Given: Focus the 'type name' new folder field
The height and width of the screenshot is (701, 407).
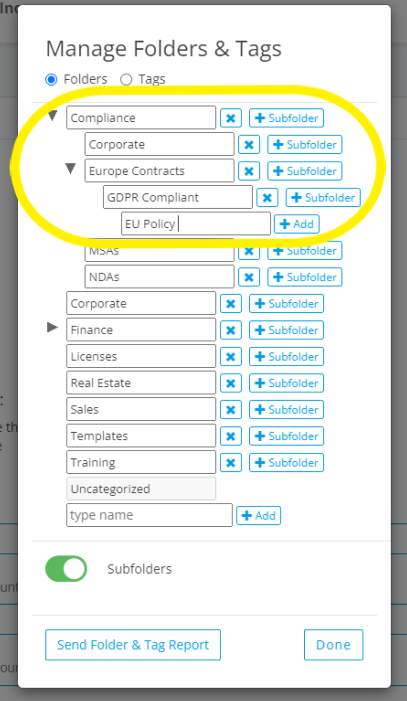Looking at the screenshot, I should coord(149,515).
